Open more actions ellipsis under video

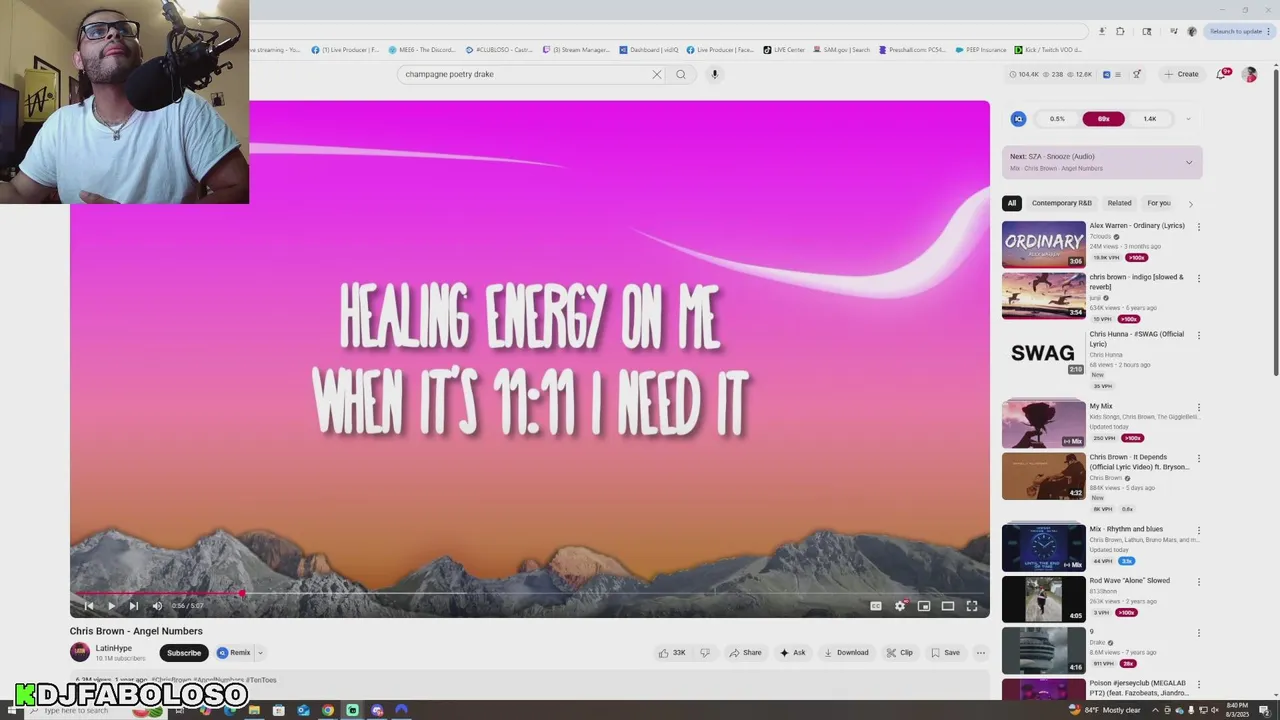(x=981, y=653)
